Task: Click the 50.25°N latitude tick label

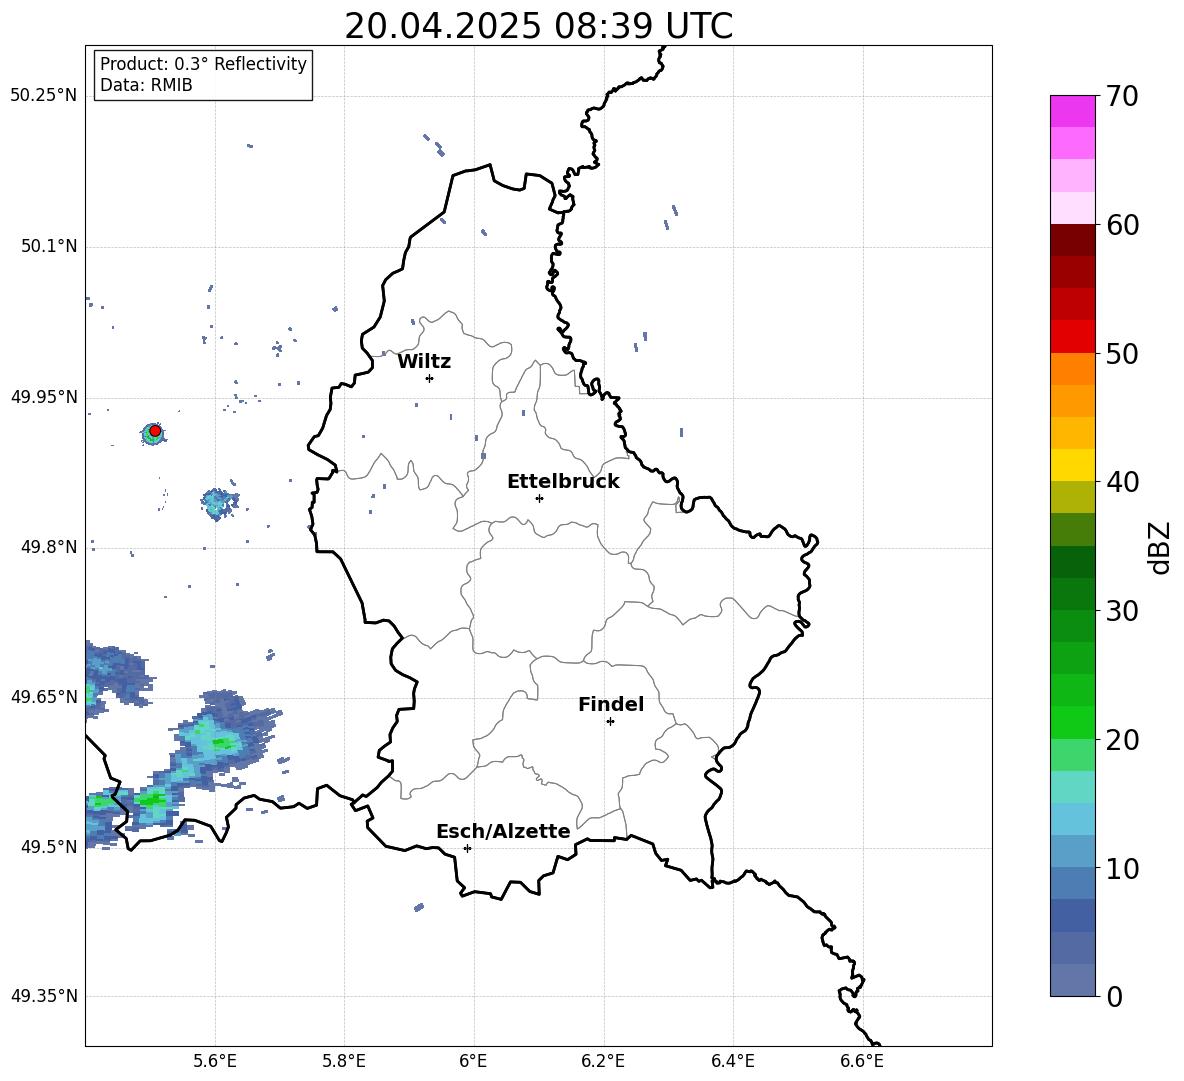Action: click(43, 96)
